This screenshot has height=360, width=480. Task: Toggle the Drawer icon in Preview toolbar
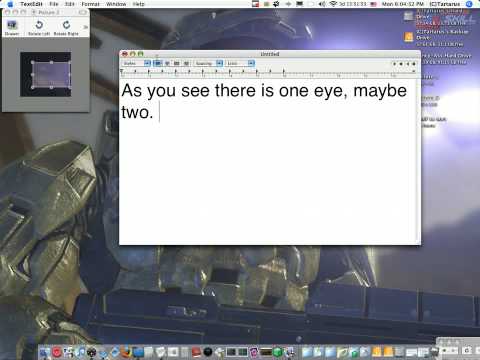pos(12,25)
